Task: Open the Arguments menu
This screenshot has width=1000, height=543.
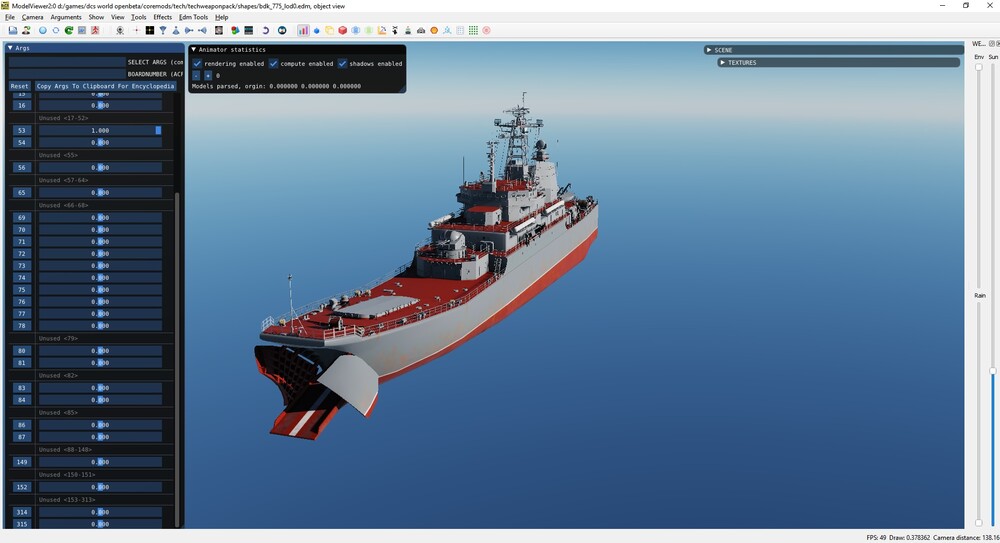Action: (x=66, y=17)
